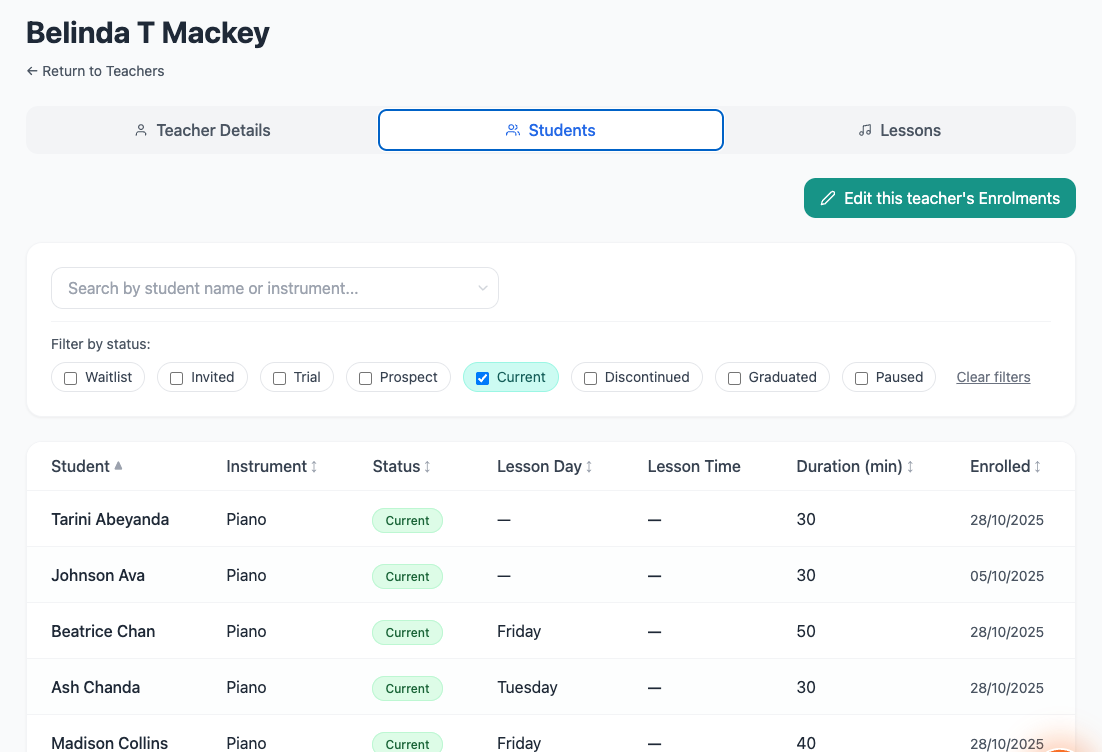Open the Teacher Details tab
The height and width of the screenshot is (752, 1102).
(x=202, y=130)
